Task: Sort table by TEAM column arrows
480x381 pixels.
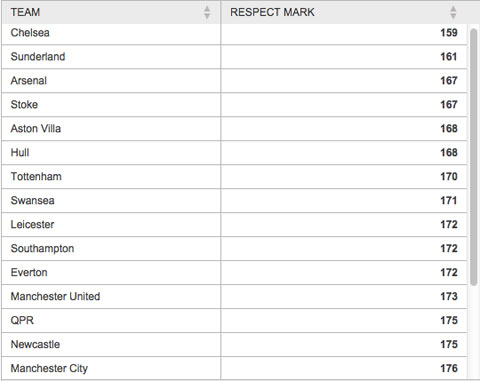Action: (x=207, y=13)
